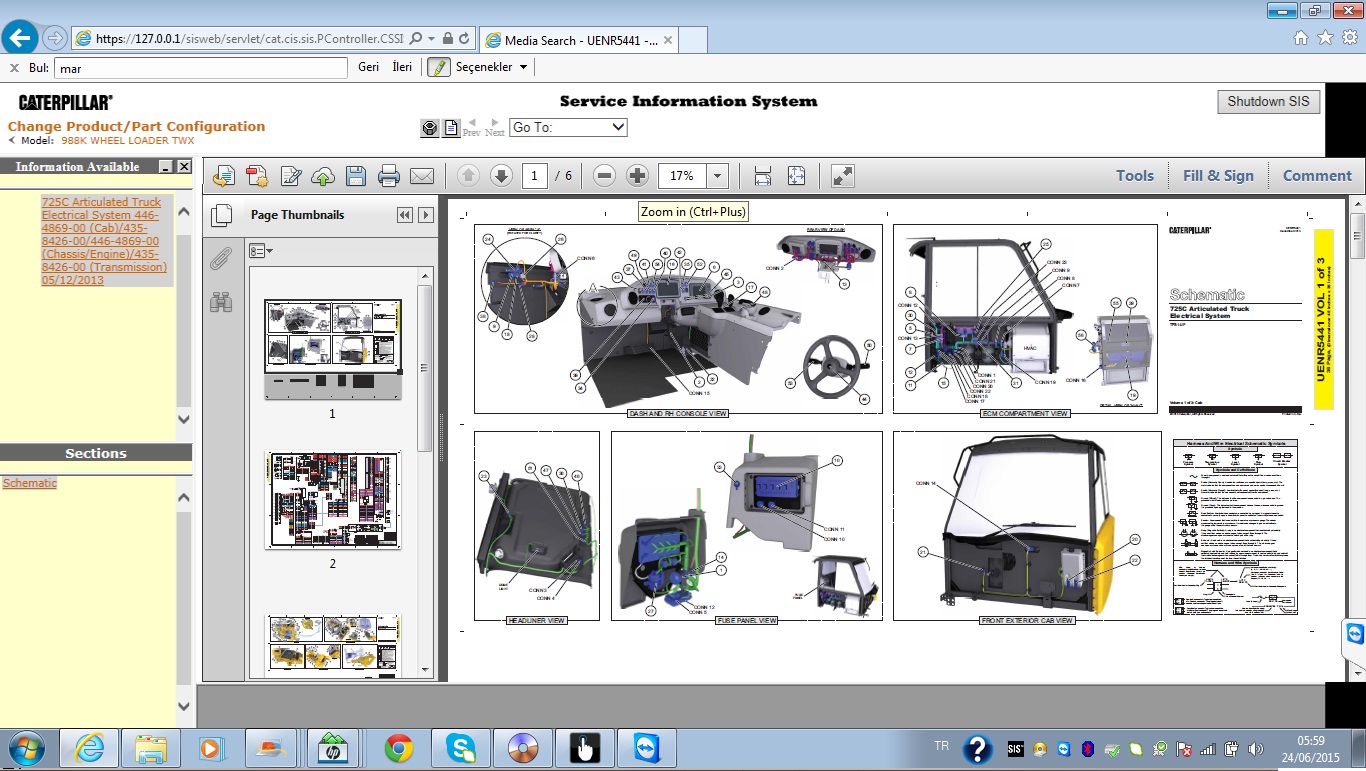Screen dimensions: 1366x771
Task: Click the zoom in plus button
Action: click(x=637, y=176)
